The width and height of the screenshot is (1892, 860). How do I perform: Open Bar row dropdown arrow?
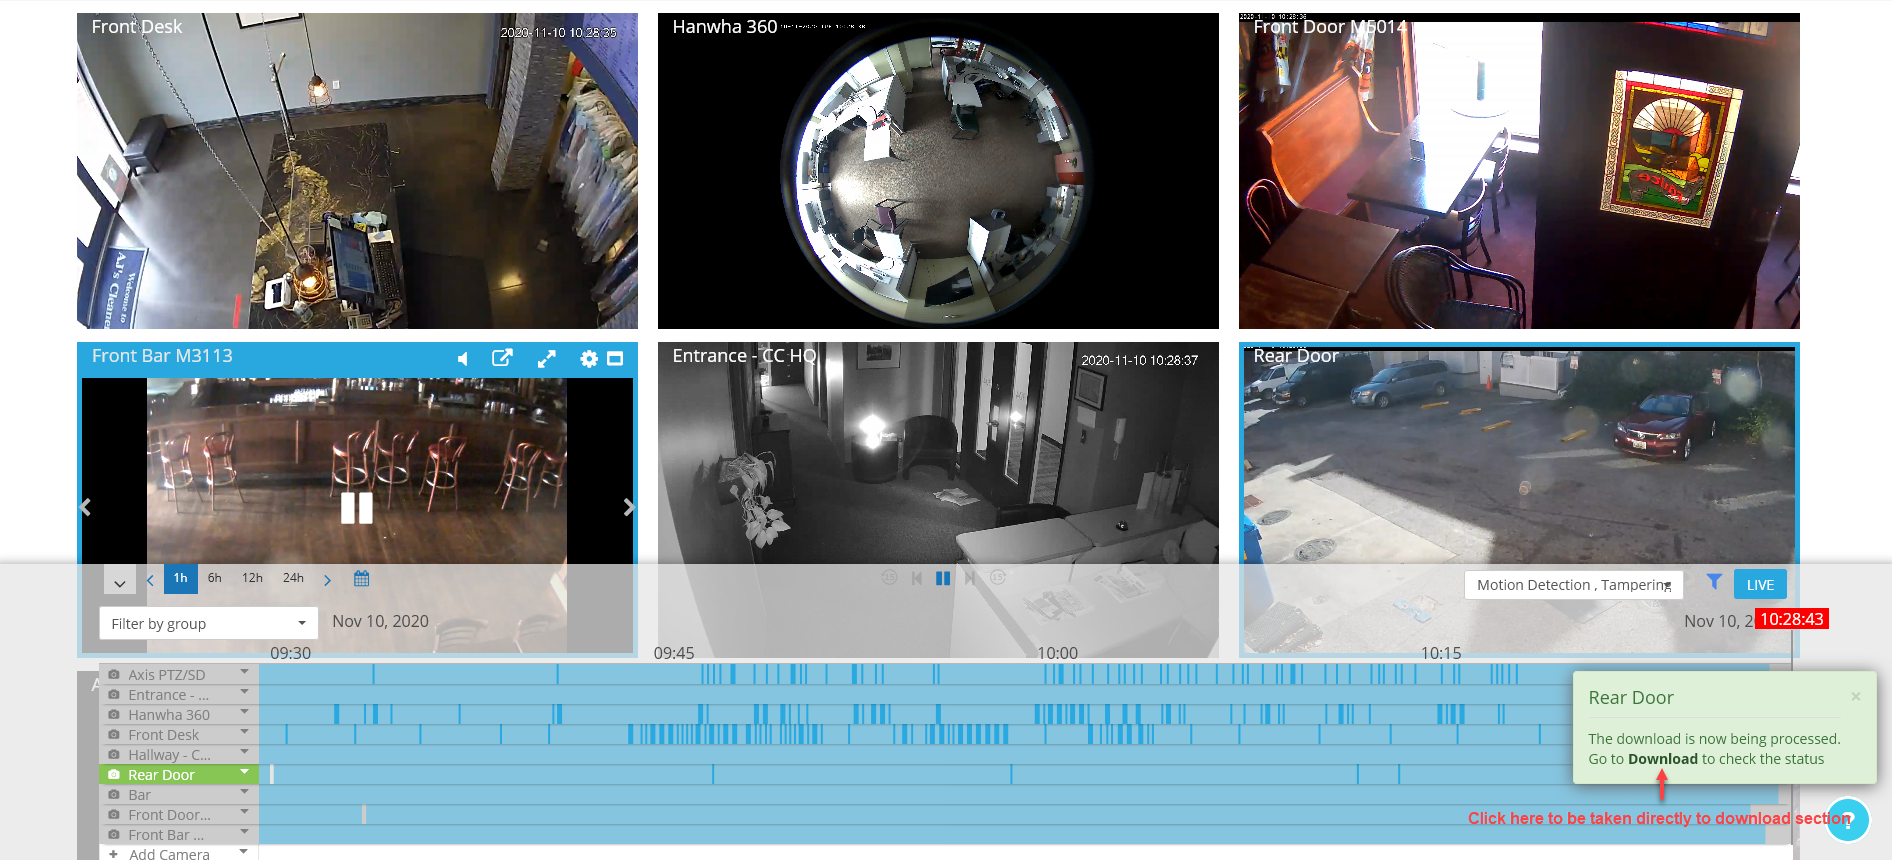click(244, 792)
